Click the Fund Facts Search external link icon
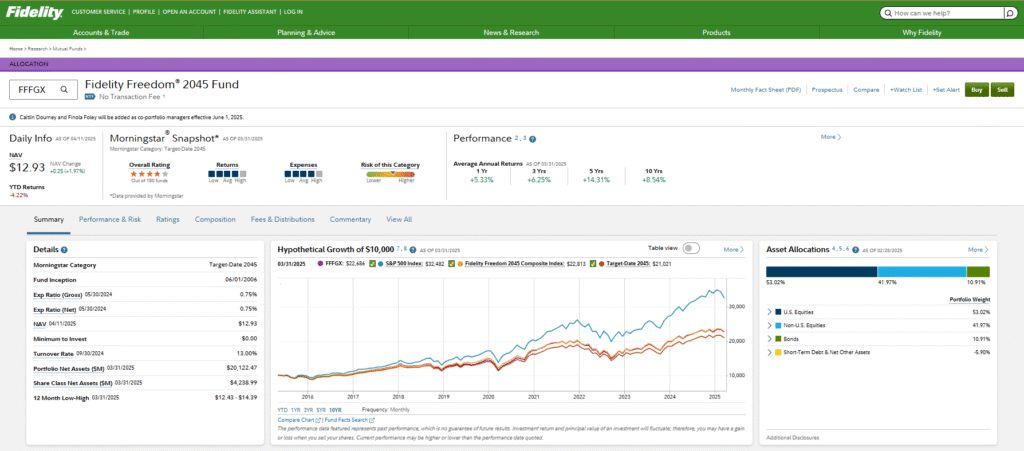This screenshot has width=1024, height=451. tap(372, 420)
